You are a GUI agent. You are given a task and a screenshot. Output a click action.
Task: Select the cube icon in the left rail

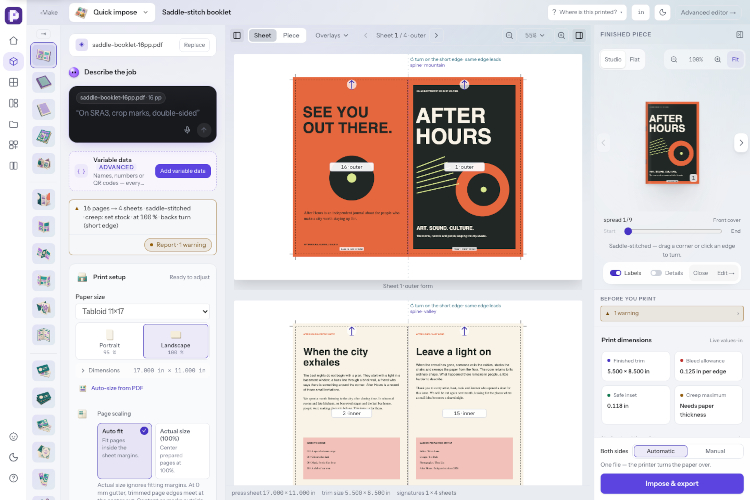[13, 61]
